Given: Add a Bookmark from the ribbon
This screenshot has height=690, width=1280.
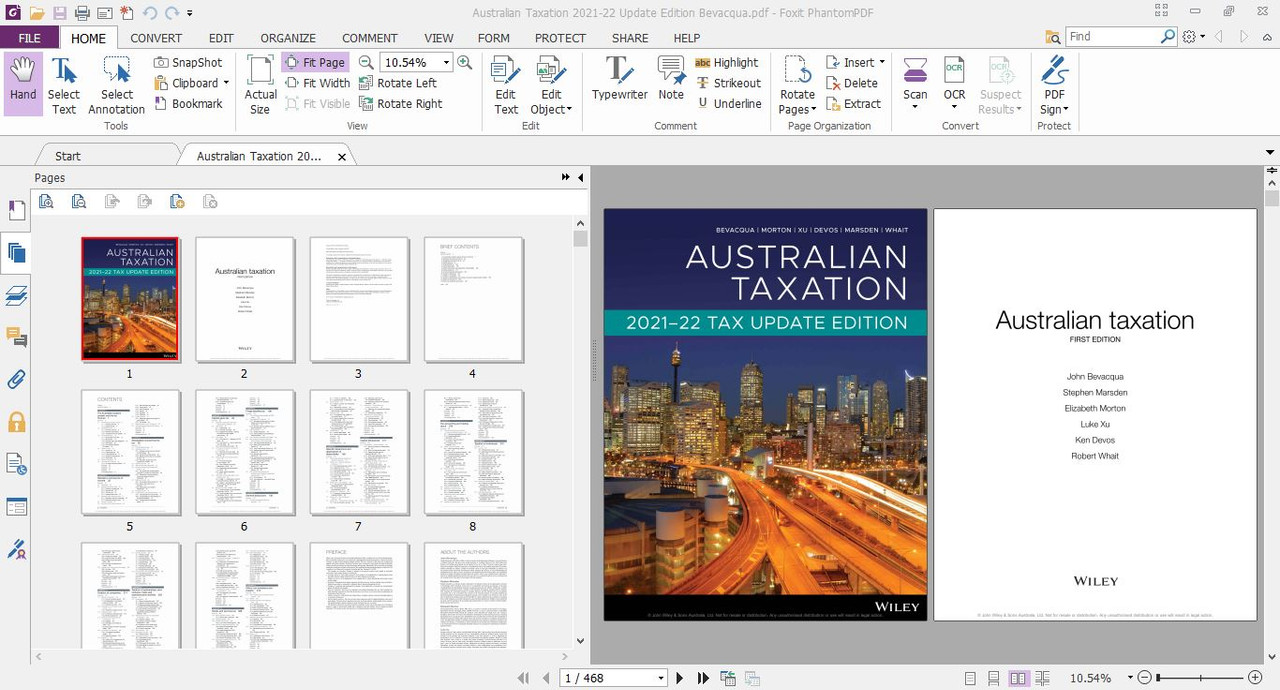Looking at the screenshot, I should (189, 103).
